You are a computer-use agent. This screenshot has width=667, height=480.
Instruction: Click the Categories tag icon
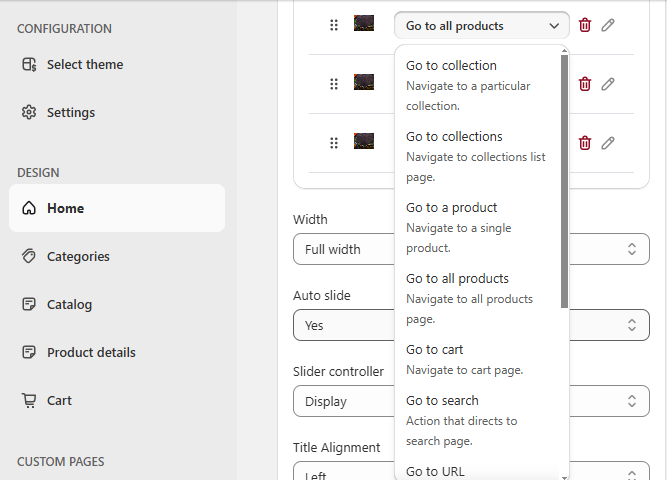tap(29, 256)
